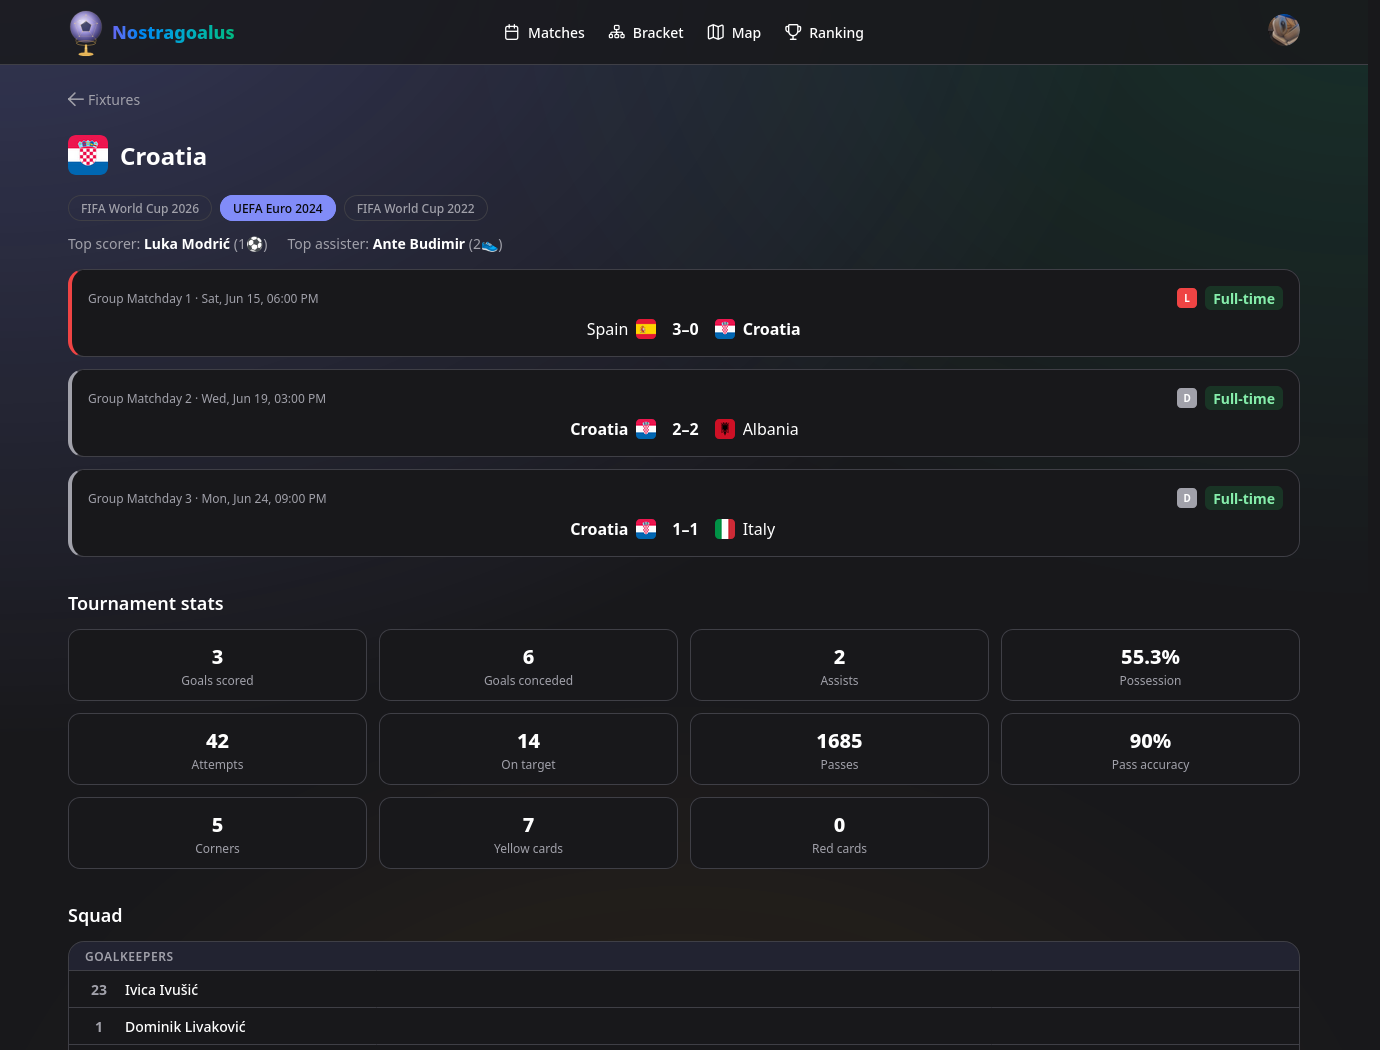Click the Passes stat card
Image resolution: width=1380 pixels, height=1050 pixels.
tap(839, 749)
